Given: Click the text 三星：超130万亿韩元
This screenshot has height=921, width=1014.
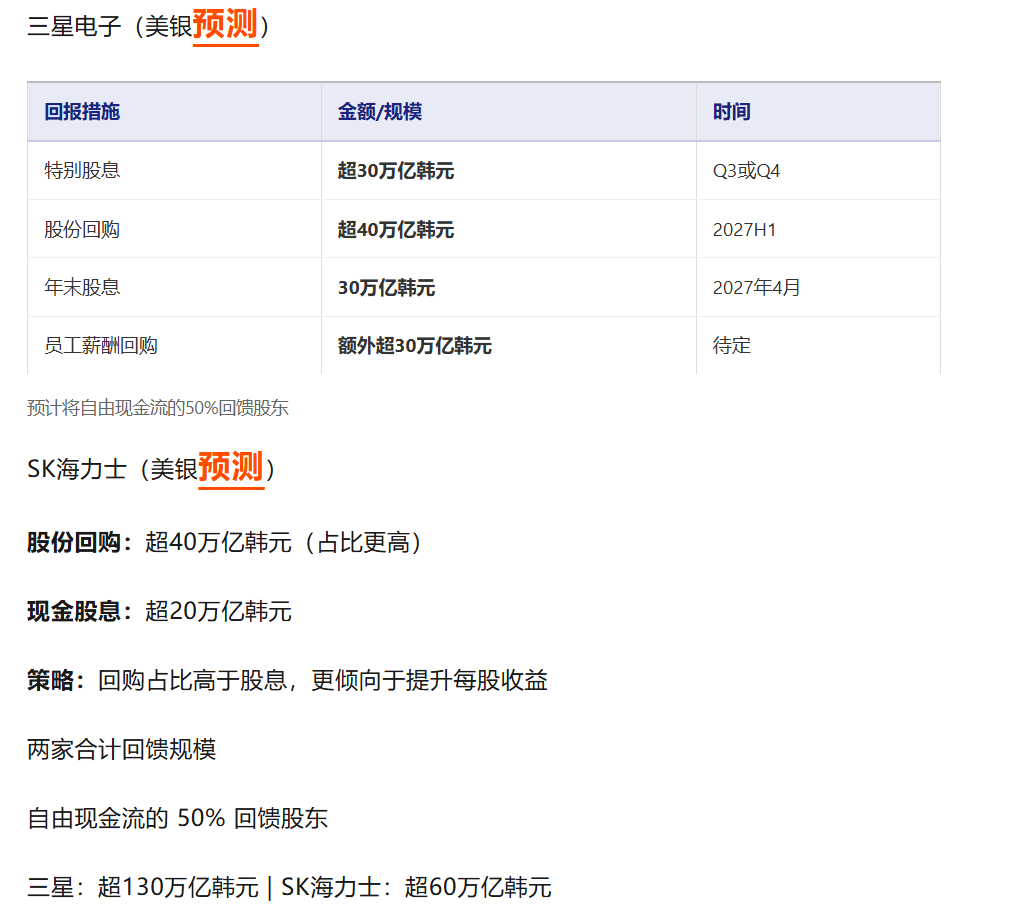Looking at the screenshot, I should pyautogui.click(x=143, y=887).
